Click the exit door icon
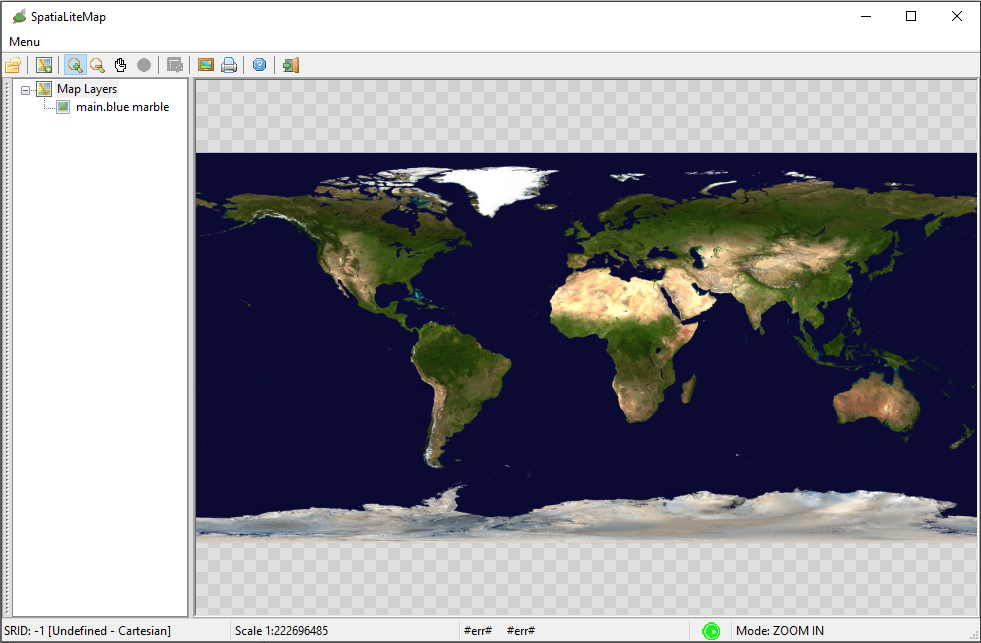Image resolution: width=981 pixels, height=643 pixels. [x=291, y=65]
